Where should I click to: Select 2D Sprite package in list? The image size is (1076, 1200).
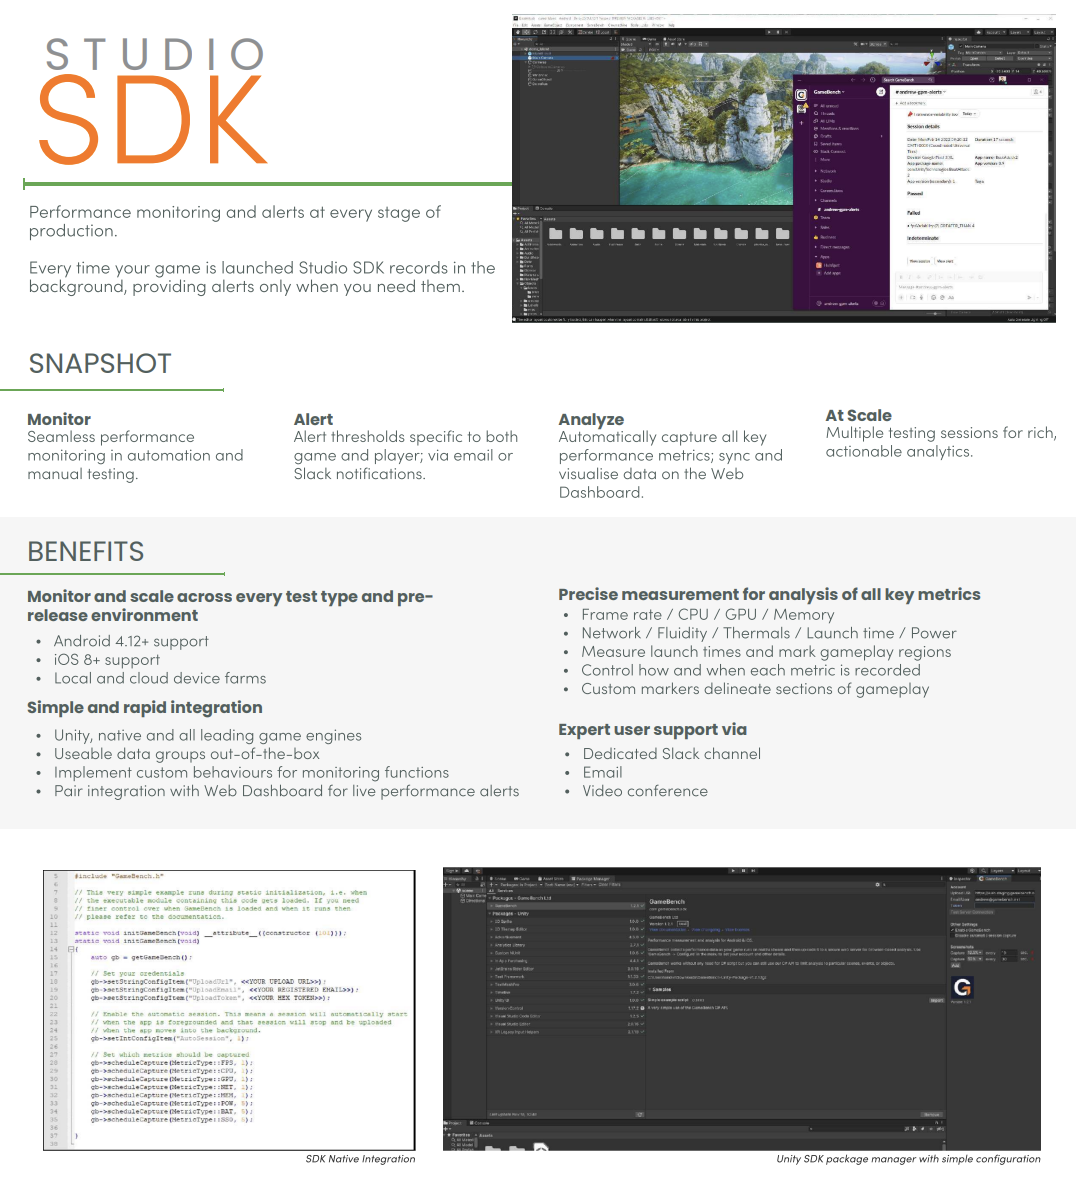coord(567,921)
